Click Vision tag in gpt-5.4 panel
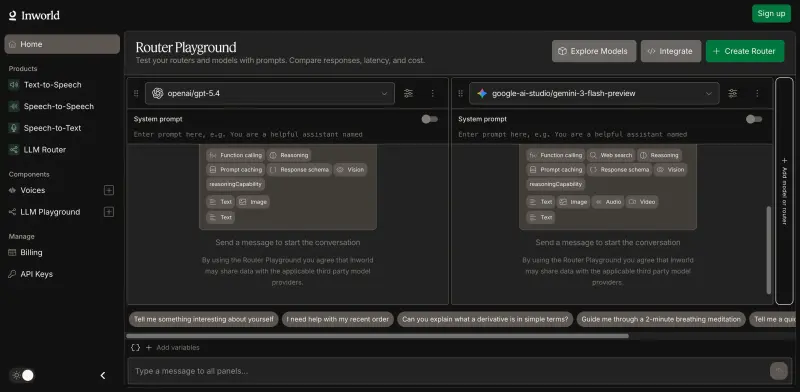The image size is (800, 392). coord(350,169)
